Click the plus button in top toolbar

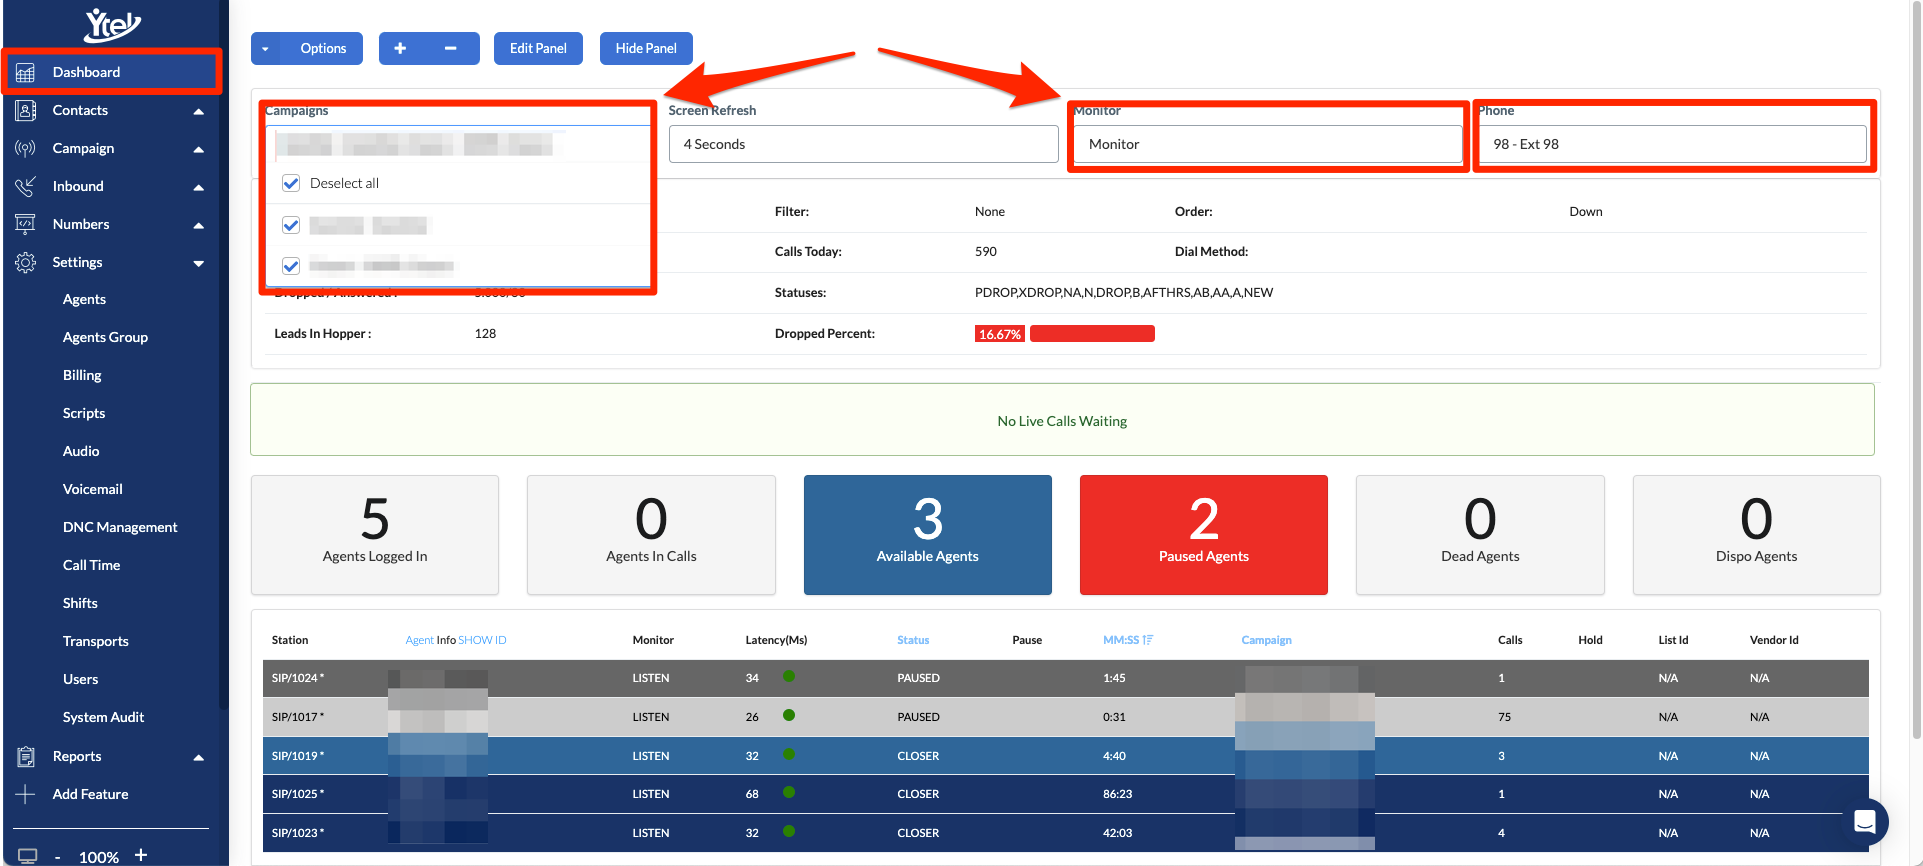[x=400, y=48]
